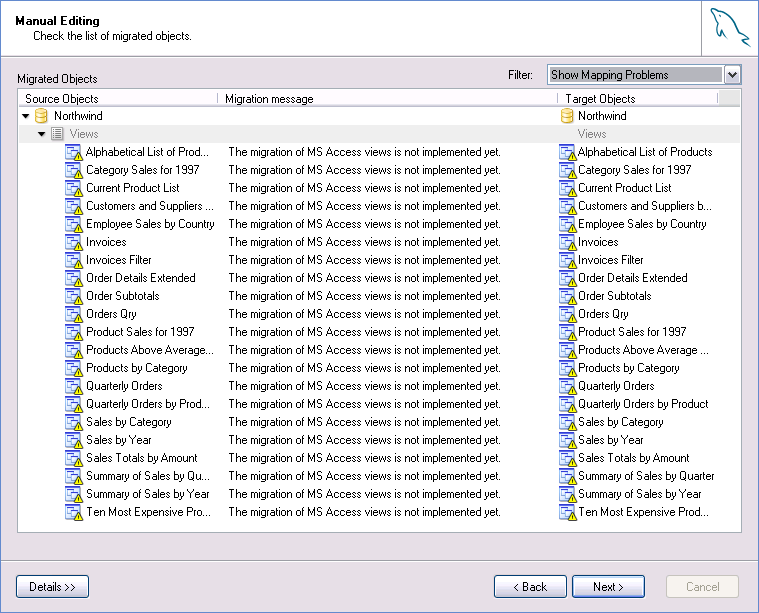Click the view icon beside source Orders Qry
759x613 pixels.
tap(74, 314)
